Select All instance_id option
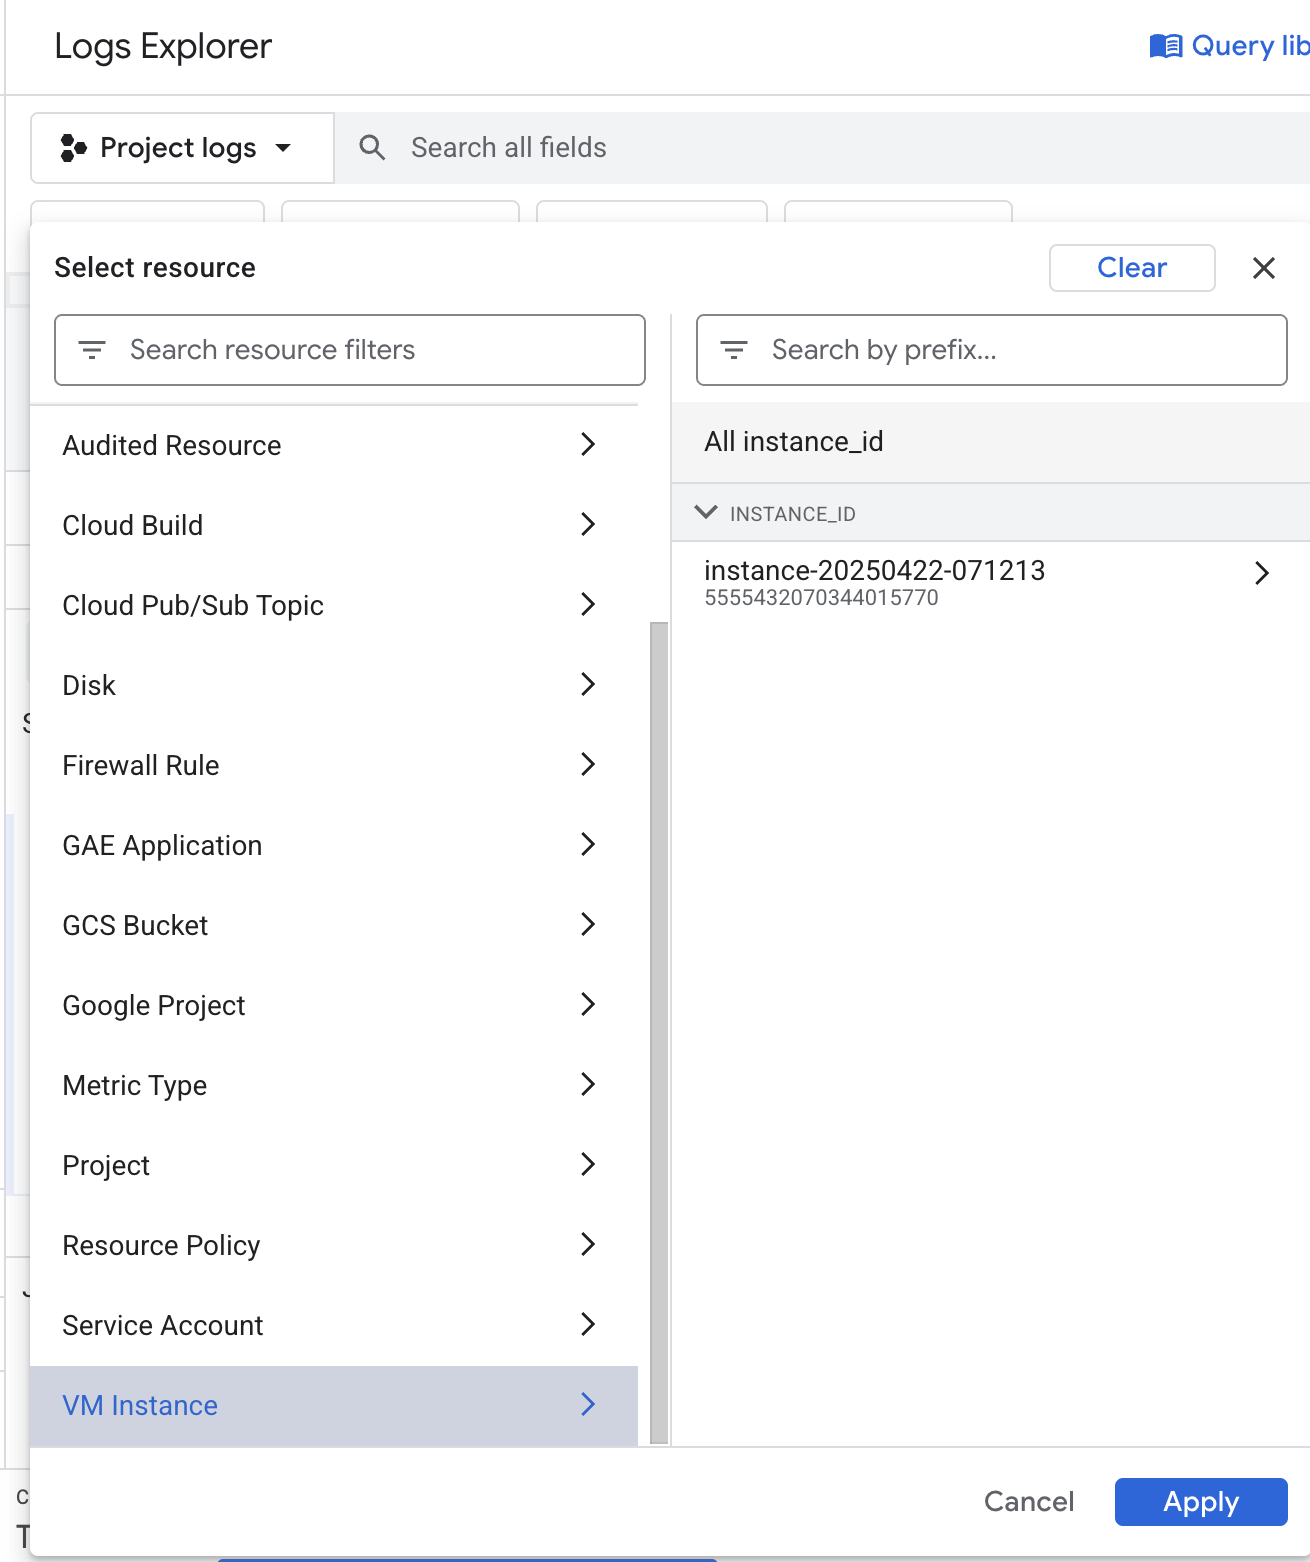This screenshot has width=1310, height=1562. click(991, 442)
